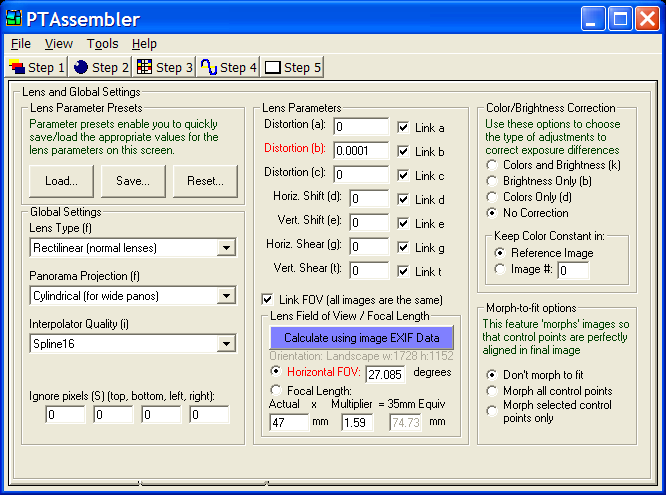Click the Vert. Shift (e) field
The height and width of the screenshot is (495, 666).
pos(369,223)
